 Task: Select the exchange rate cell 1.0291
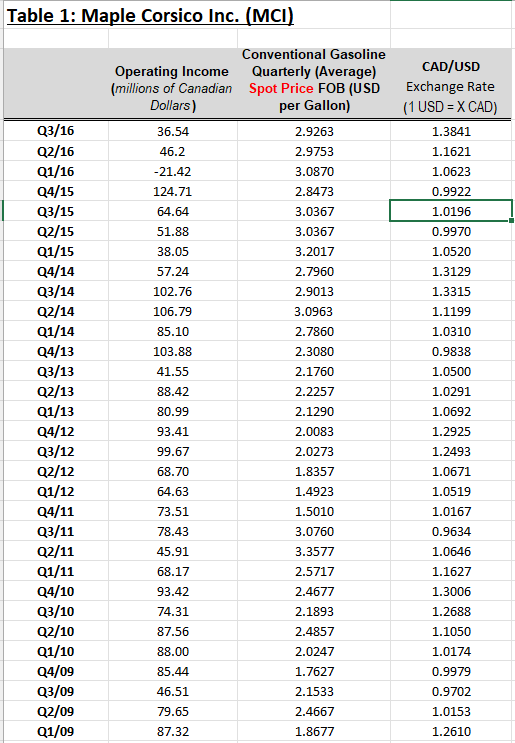click(x=451, y=391)
